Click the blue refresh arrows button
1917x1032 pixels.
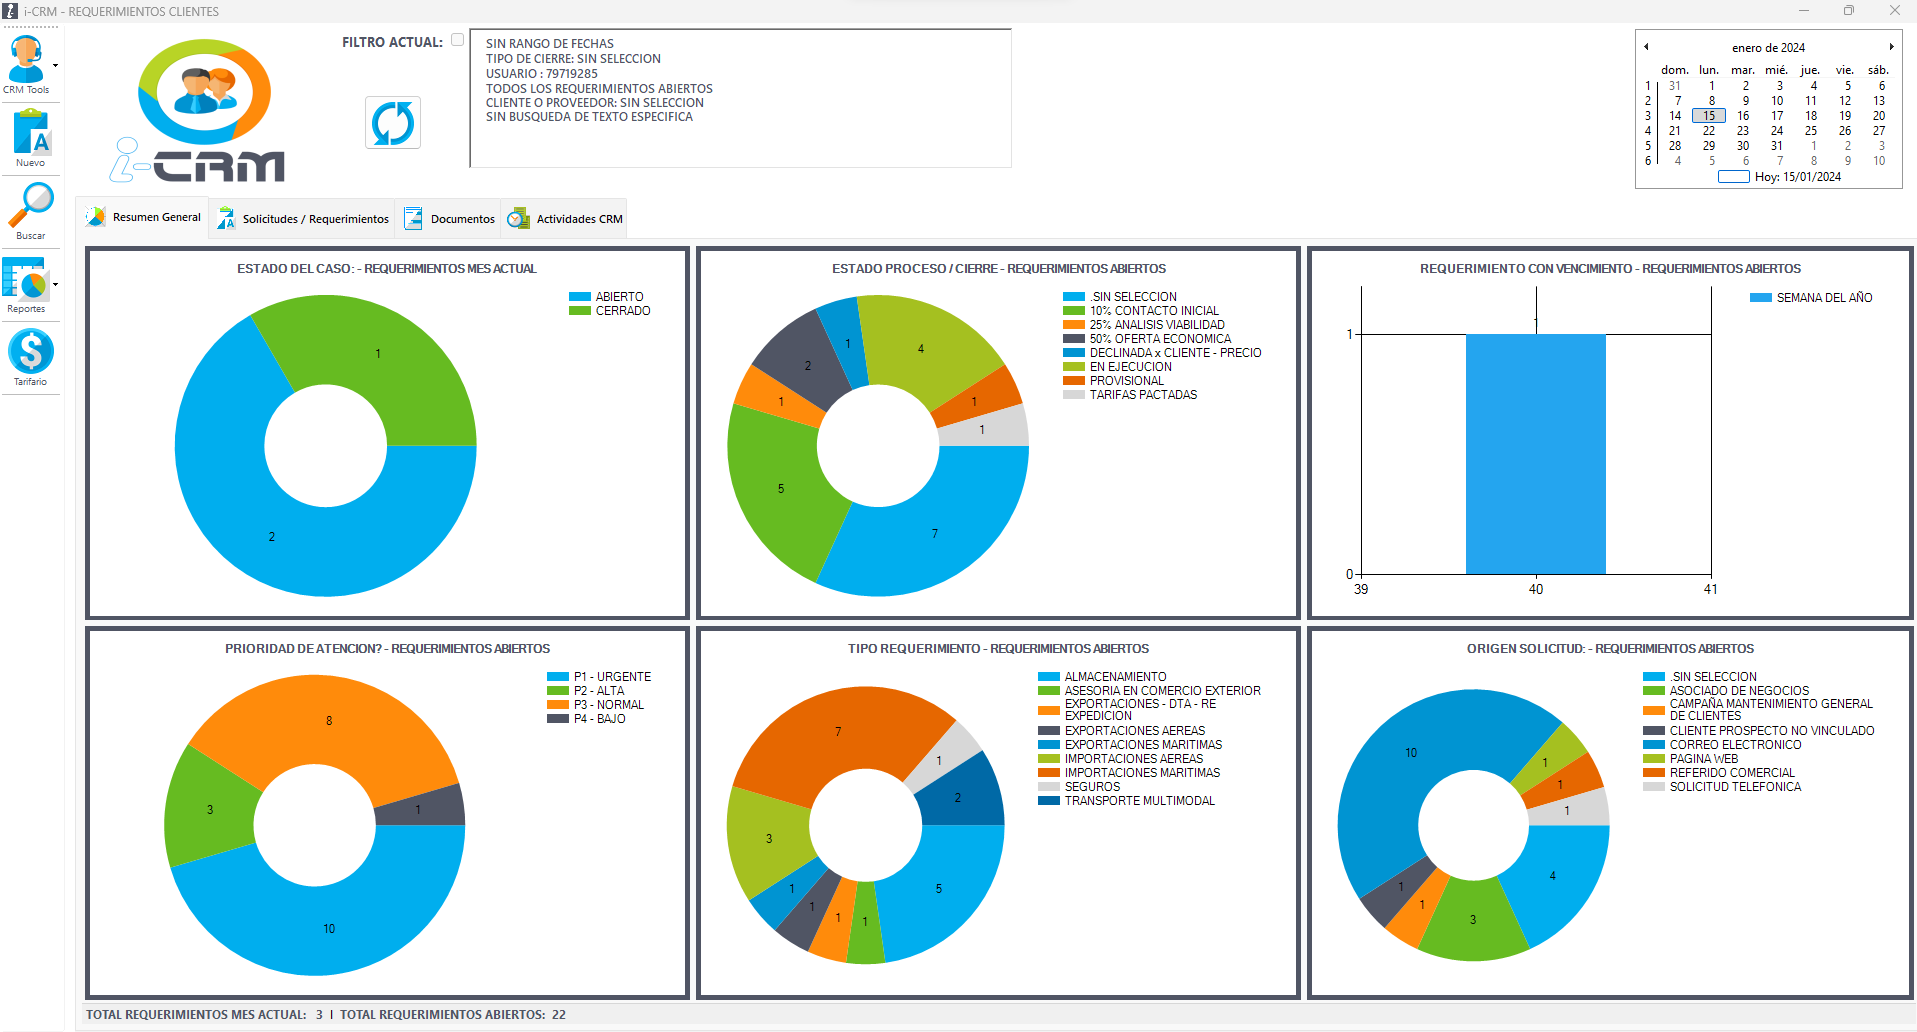[x=393, y=123]
